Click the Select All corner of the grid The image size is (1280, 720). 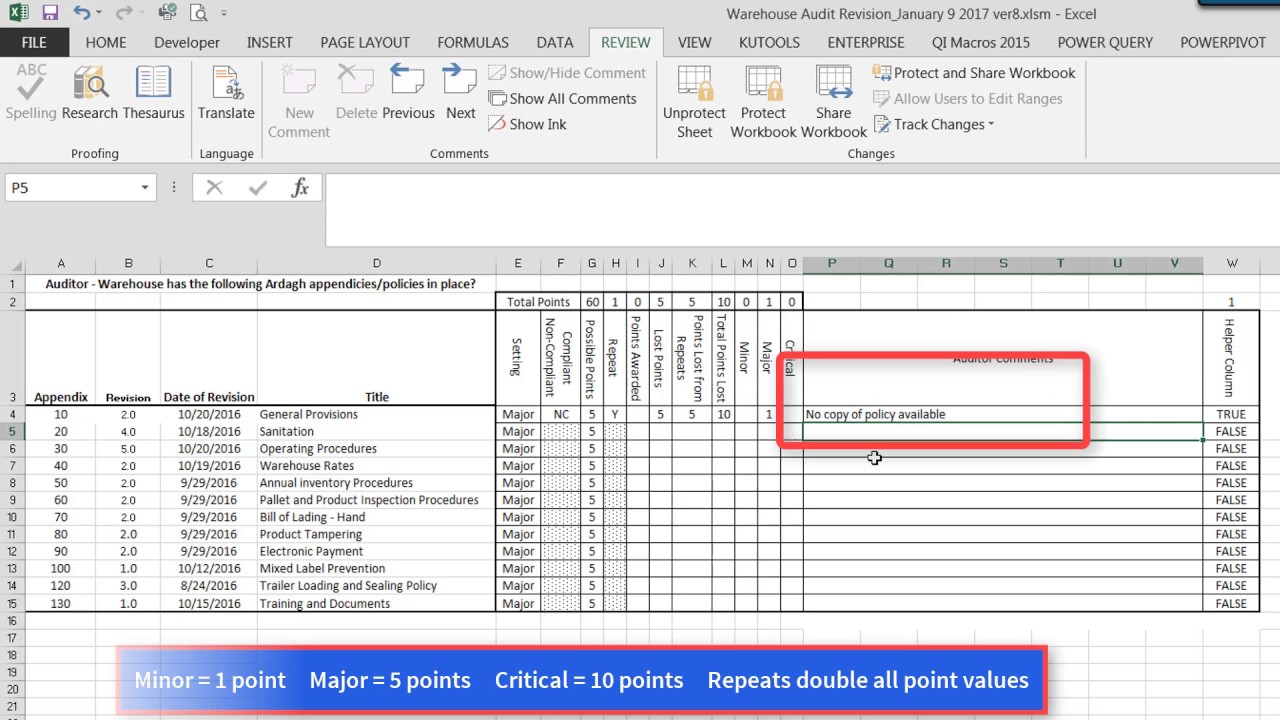coord(12,264)
